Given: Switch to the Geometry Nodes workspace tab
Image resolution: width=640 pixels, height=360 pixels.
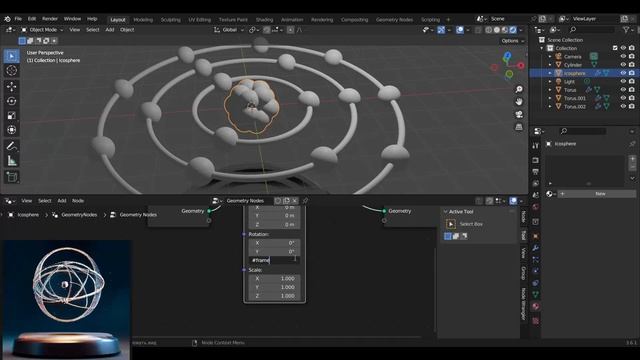Looking at the screenshot, I should click(394, 20).
